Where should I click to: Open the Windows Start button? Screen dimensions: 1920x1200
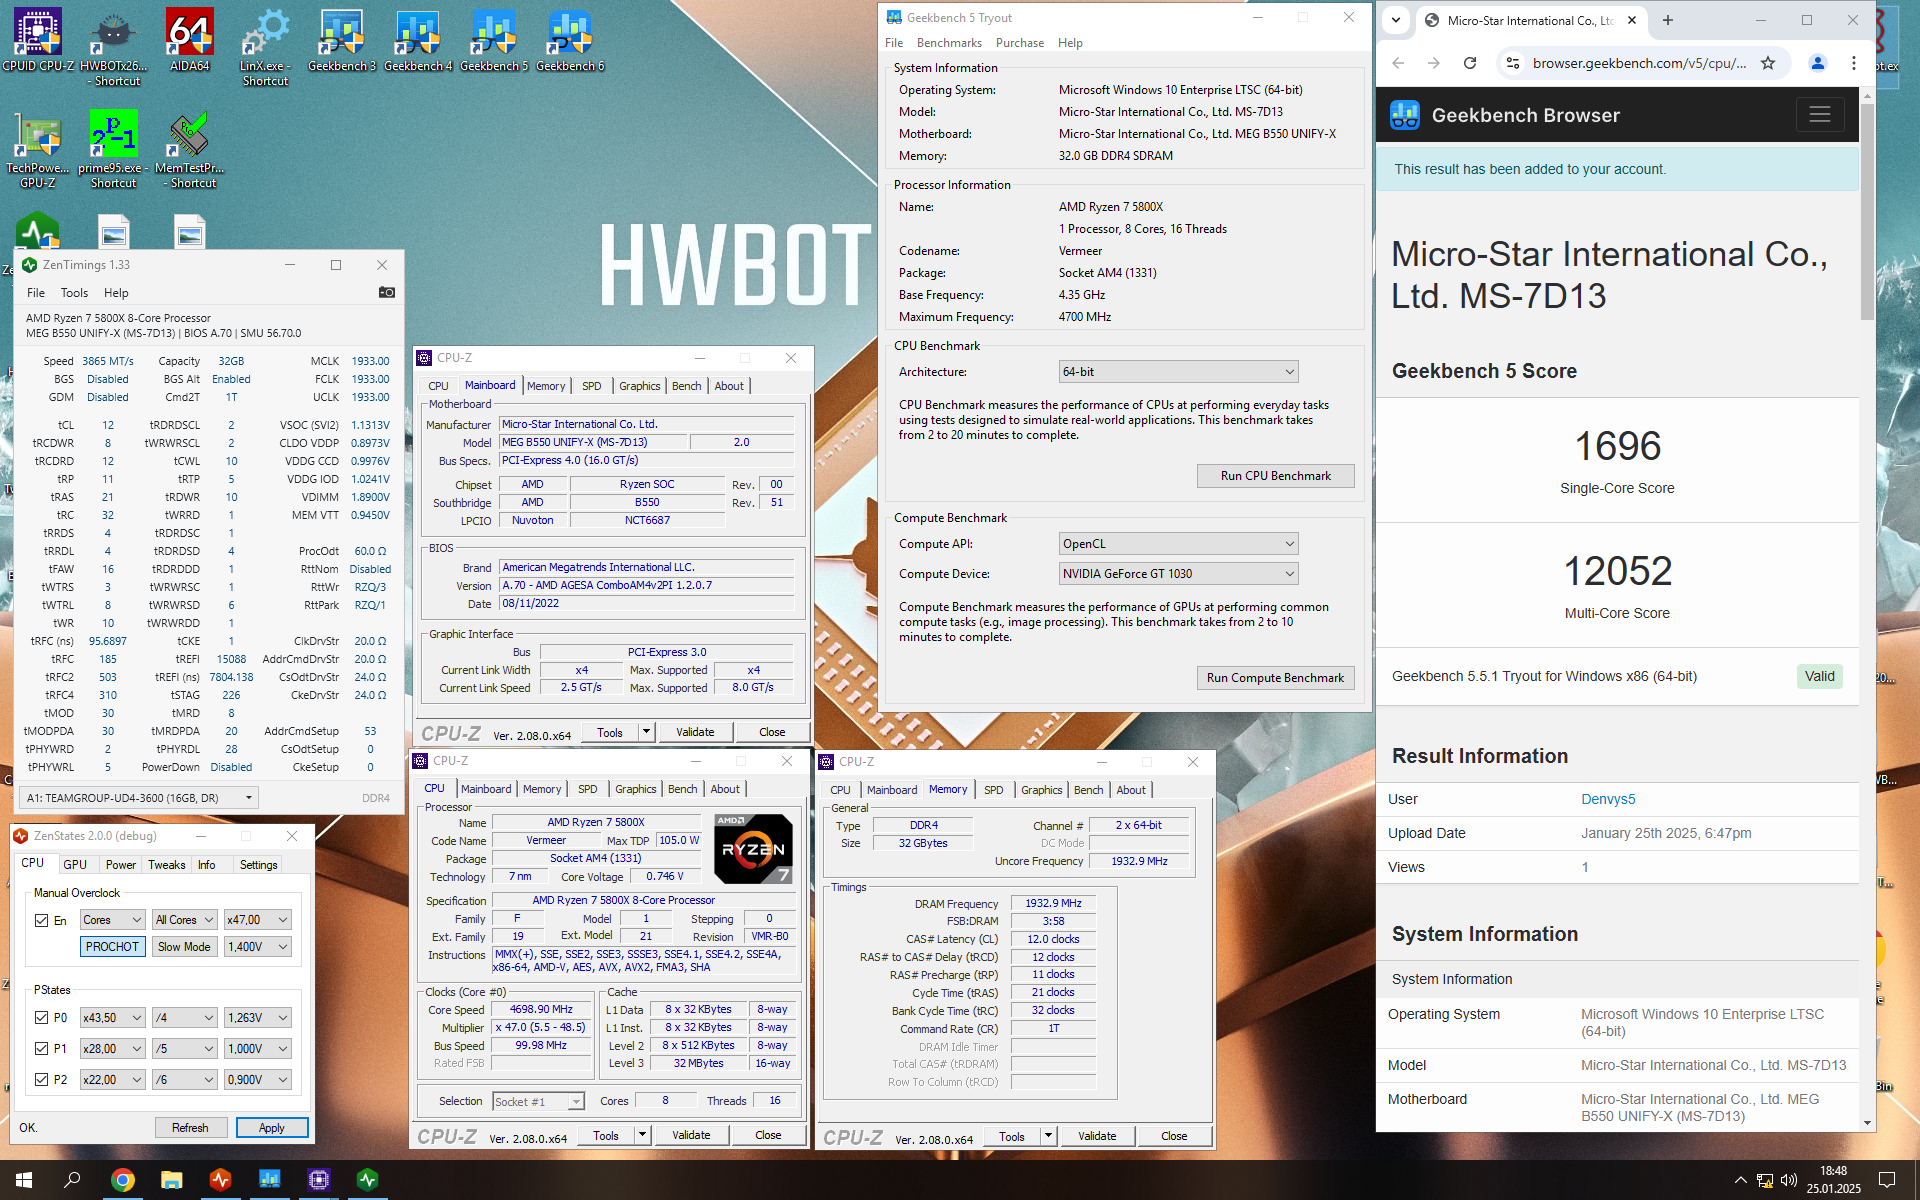coord(24,1180)
